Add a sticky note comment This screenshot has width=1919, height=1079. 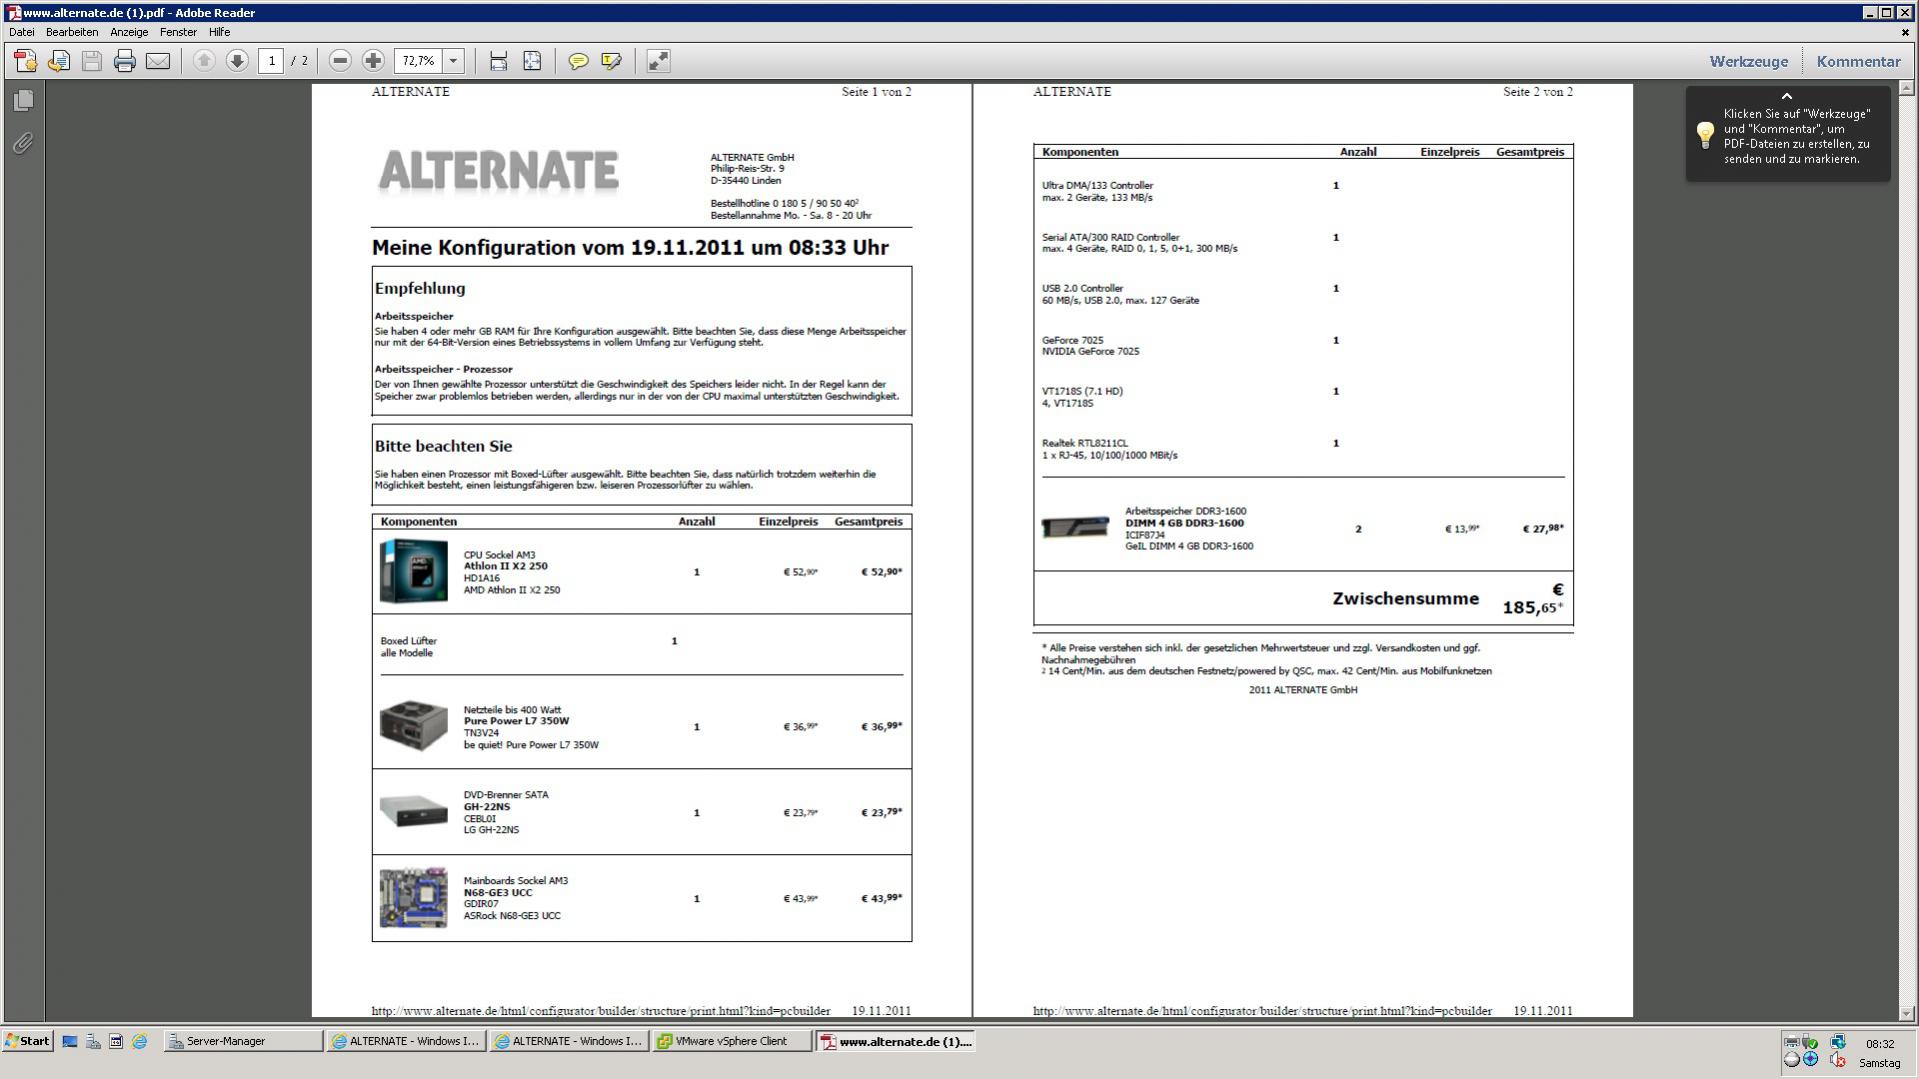[x=578, y=61]
